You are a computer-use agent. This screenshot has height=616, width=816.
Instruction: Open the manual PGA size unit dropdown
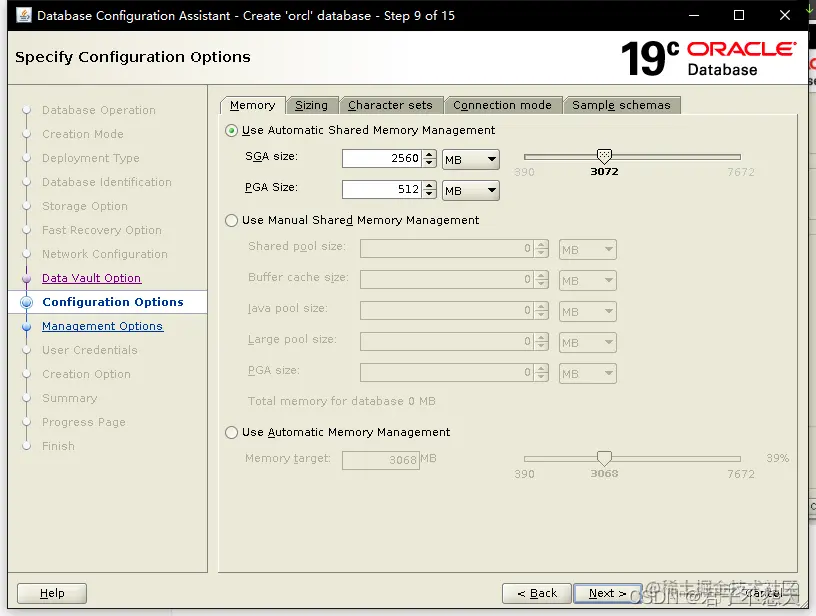tap(588, 374)
